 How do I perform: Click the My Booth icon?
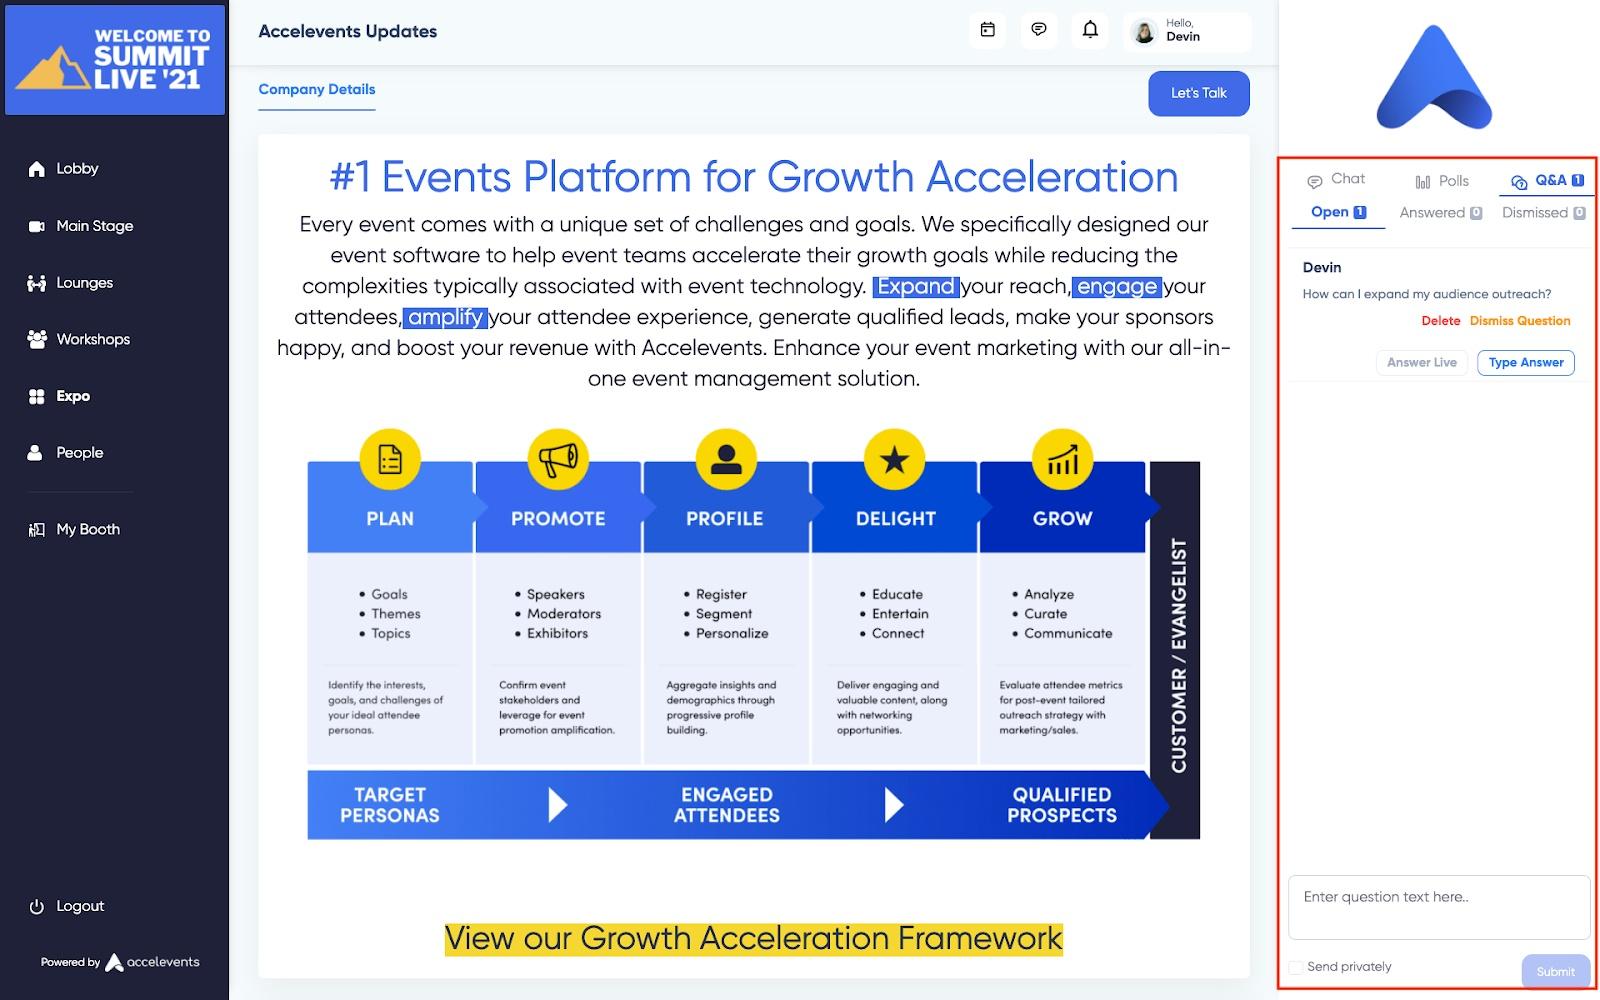pos(37,530)
